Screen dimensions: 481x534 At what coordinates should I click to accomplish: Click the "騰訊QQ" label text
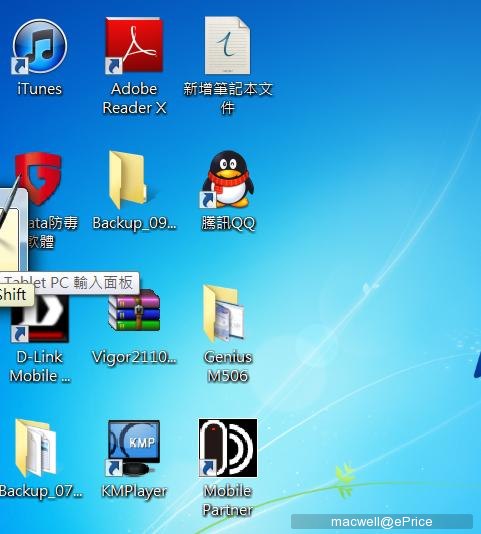(x=228, y=224)
